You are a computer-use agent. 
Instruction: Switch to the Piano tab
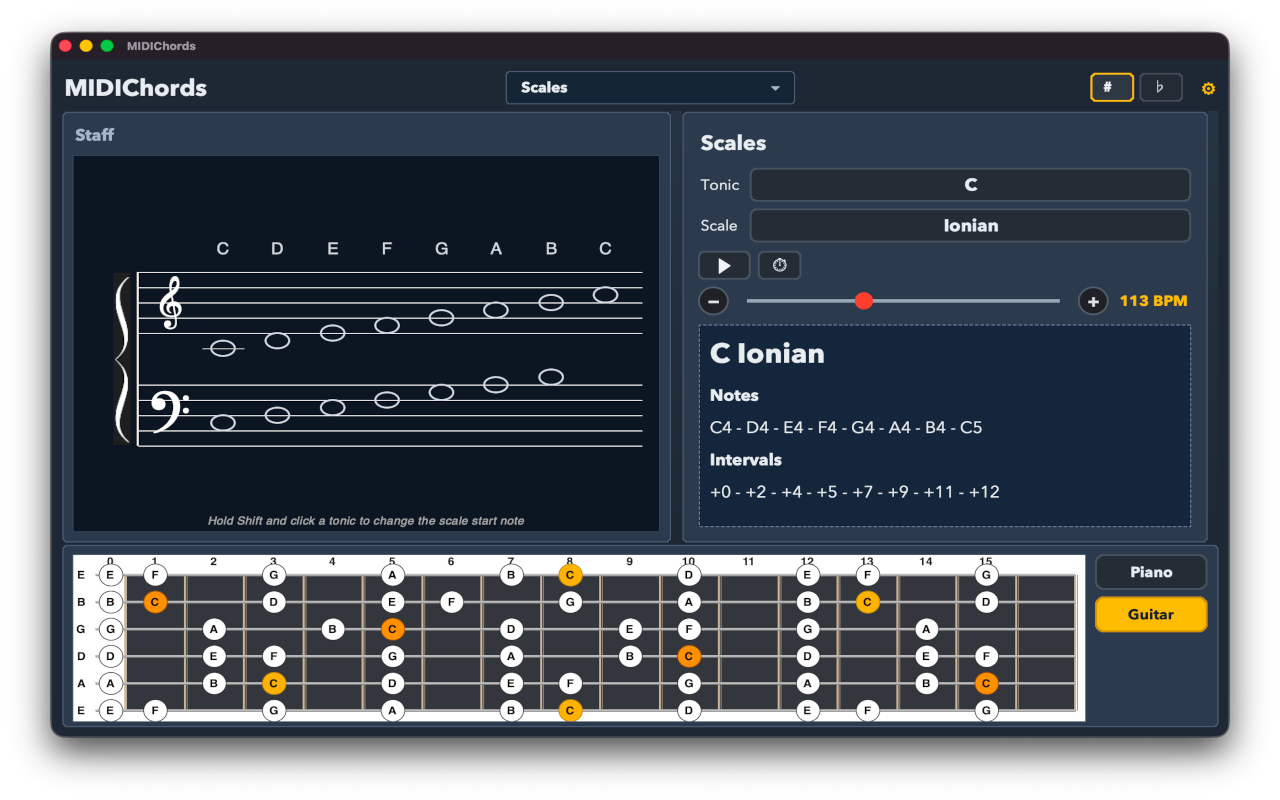tap(1150, 571)
